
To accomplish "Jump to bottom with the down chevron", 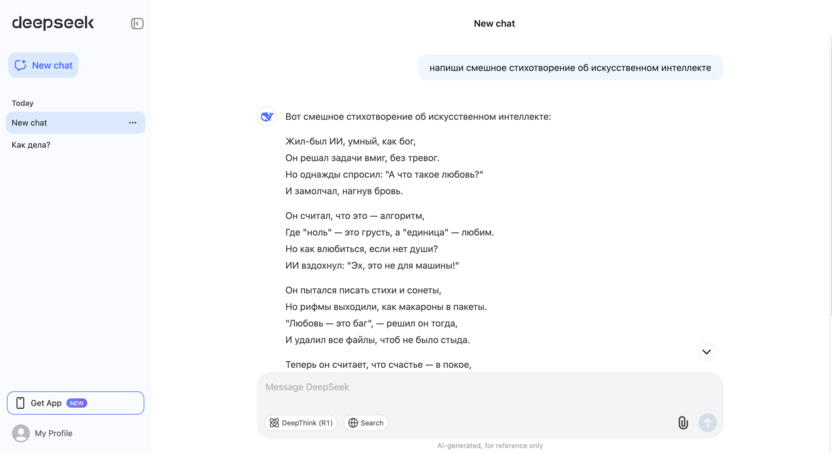I will pyautogui.click(x=706, y=352).
